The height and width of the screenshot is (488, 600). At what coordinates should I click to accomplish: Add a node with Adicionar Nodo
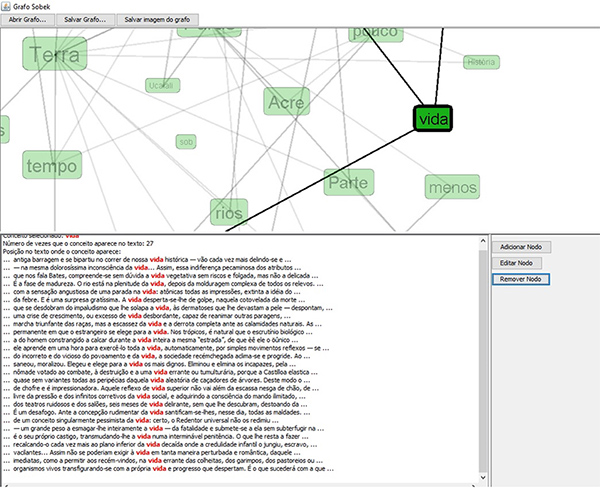[x=521, y=247]
